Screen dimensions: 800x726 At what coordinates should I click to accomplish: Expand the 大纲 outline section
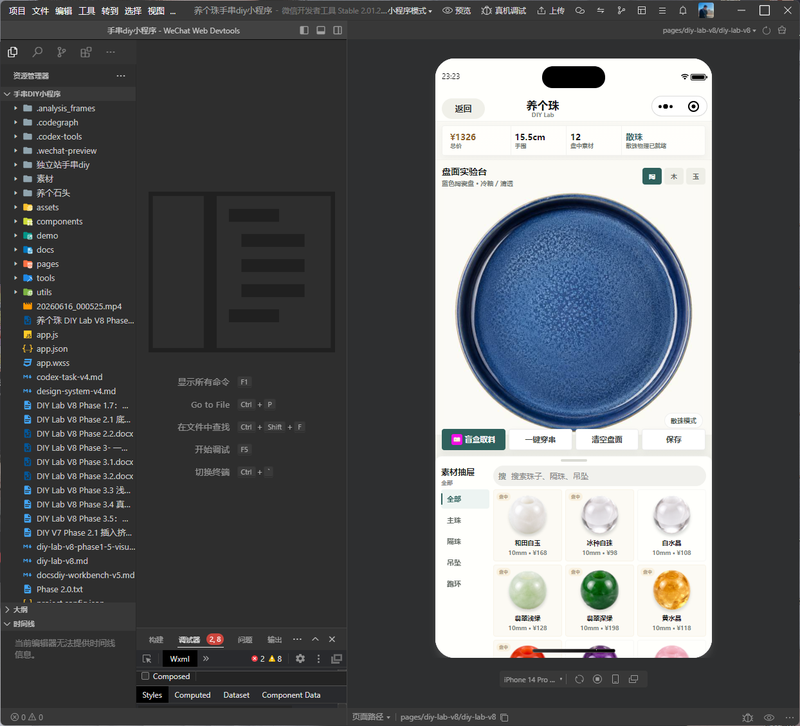point(7,610)
